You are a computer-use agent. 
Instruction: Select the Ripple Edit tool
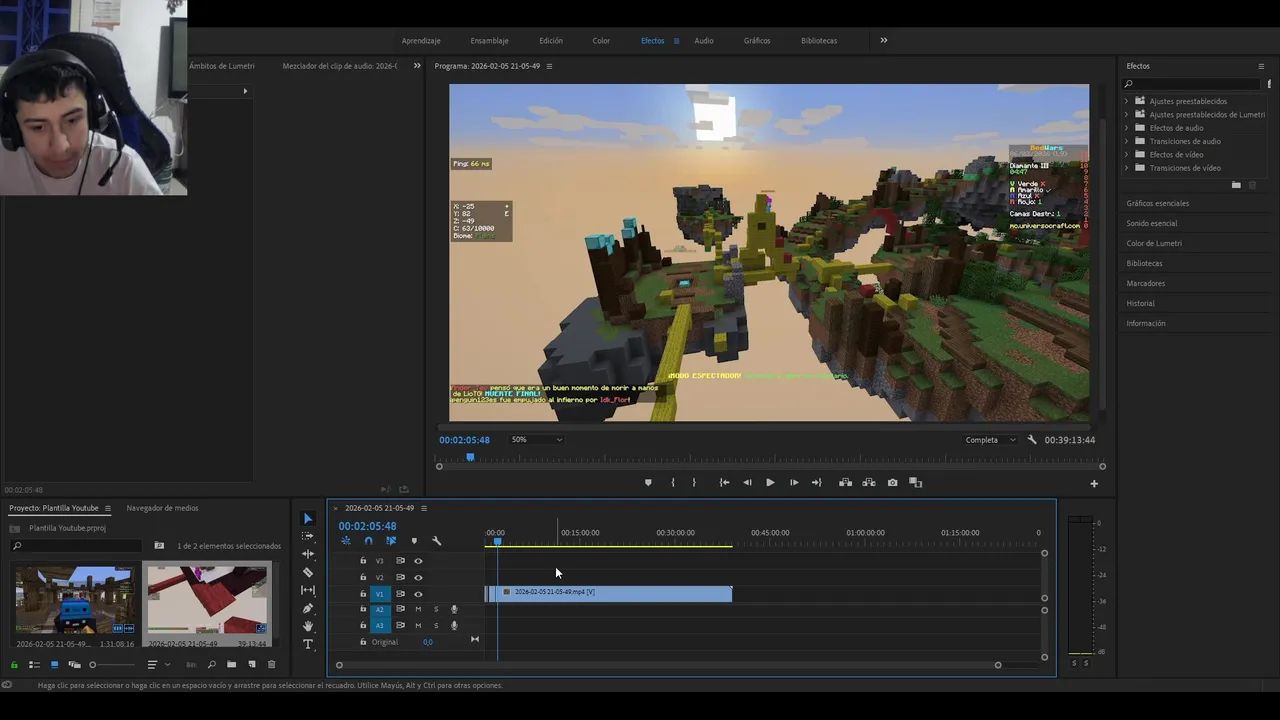[308, 554]
